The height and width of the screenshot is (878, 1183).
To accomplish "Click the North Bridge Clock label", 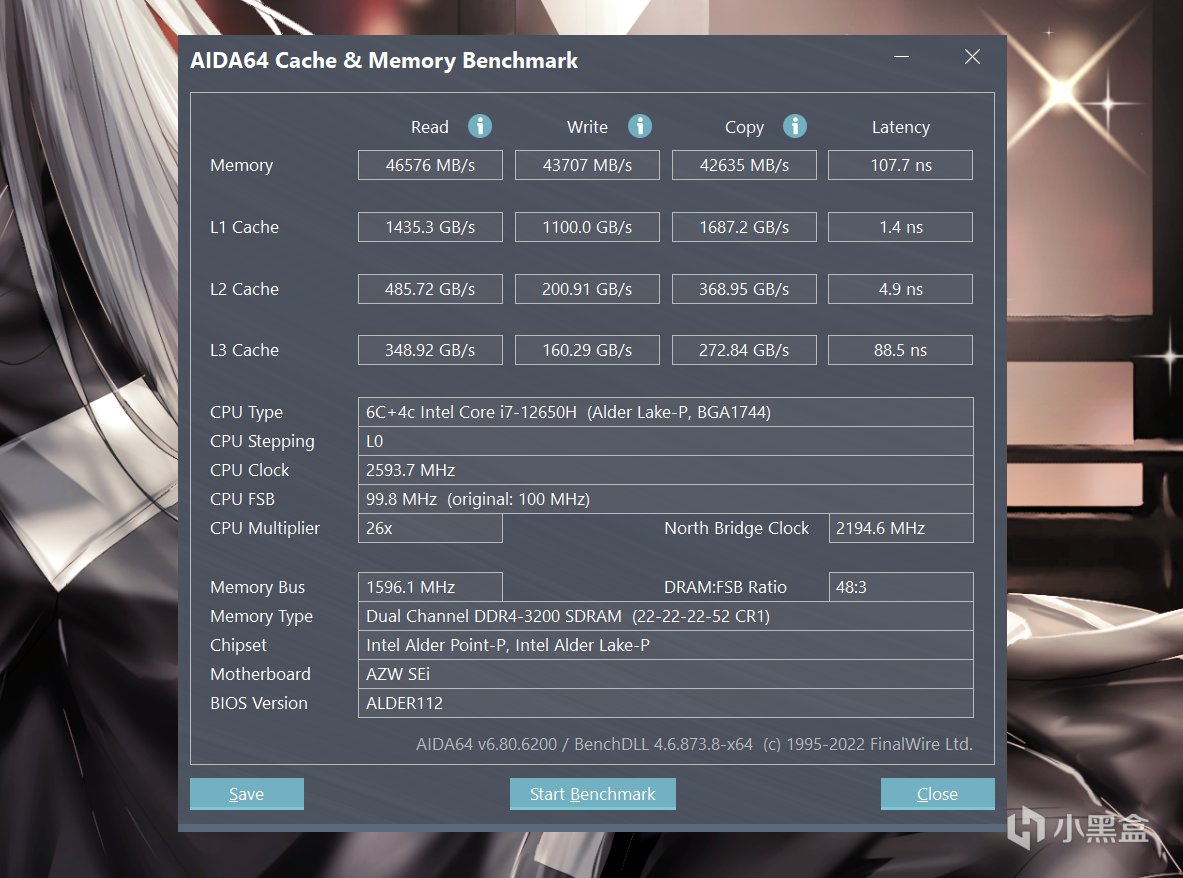I will pos(736,528).
